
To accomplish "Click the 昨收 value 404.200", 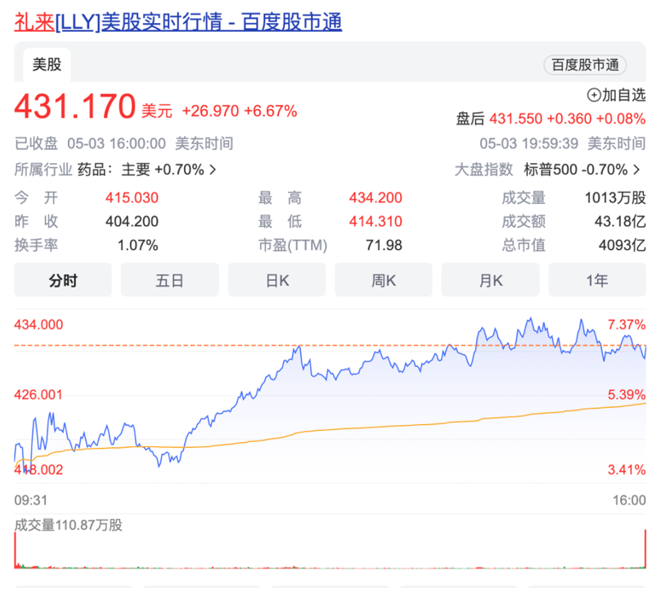I will [x=132, y=221].
